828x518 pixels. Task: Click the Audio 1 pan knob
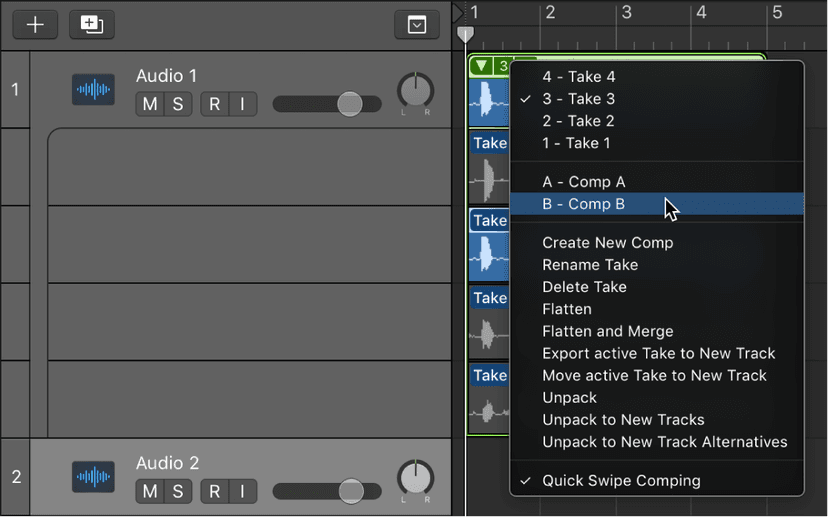click(416, 91)
